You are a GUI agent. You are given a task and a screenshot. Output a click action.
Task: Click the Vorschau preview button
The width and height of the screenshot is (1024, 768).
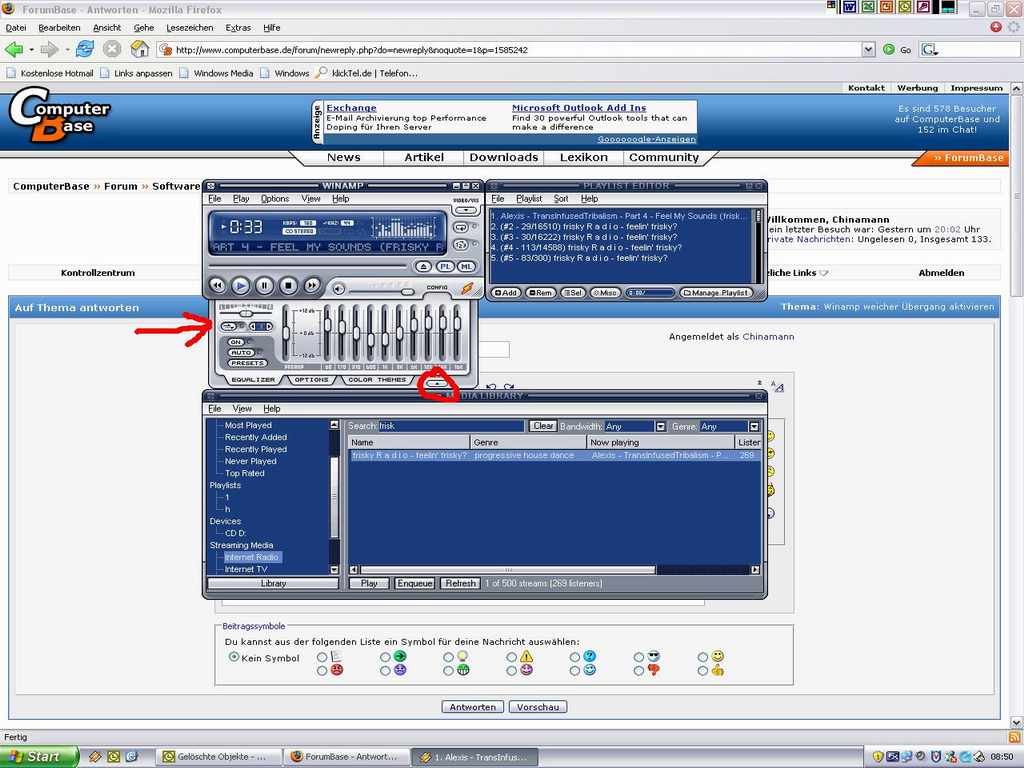coord(538,707)
